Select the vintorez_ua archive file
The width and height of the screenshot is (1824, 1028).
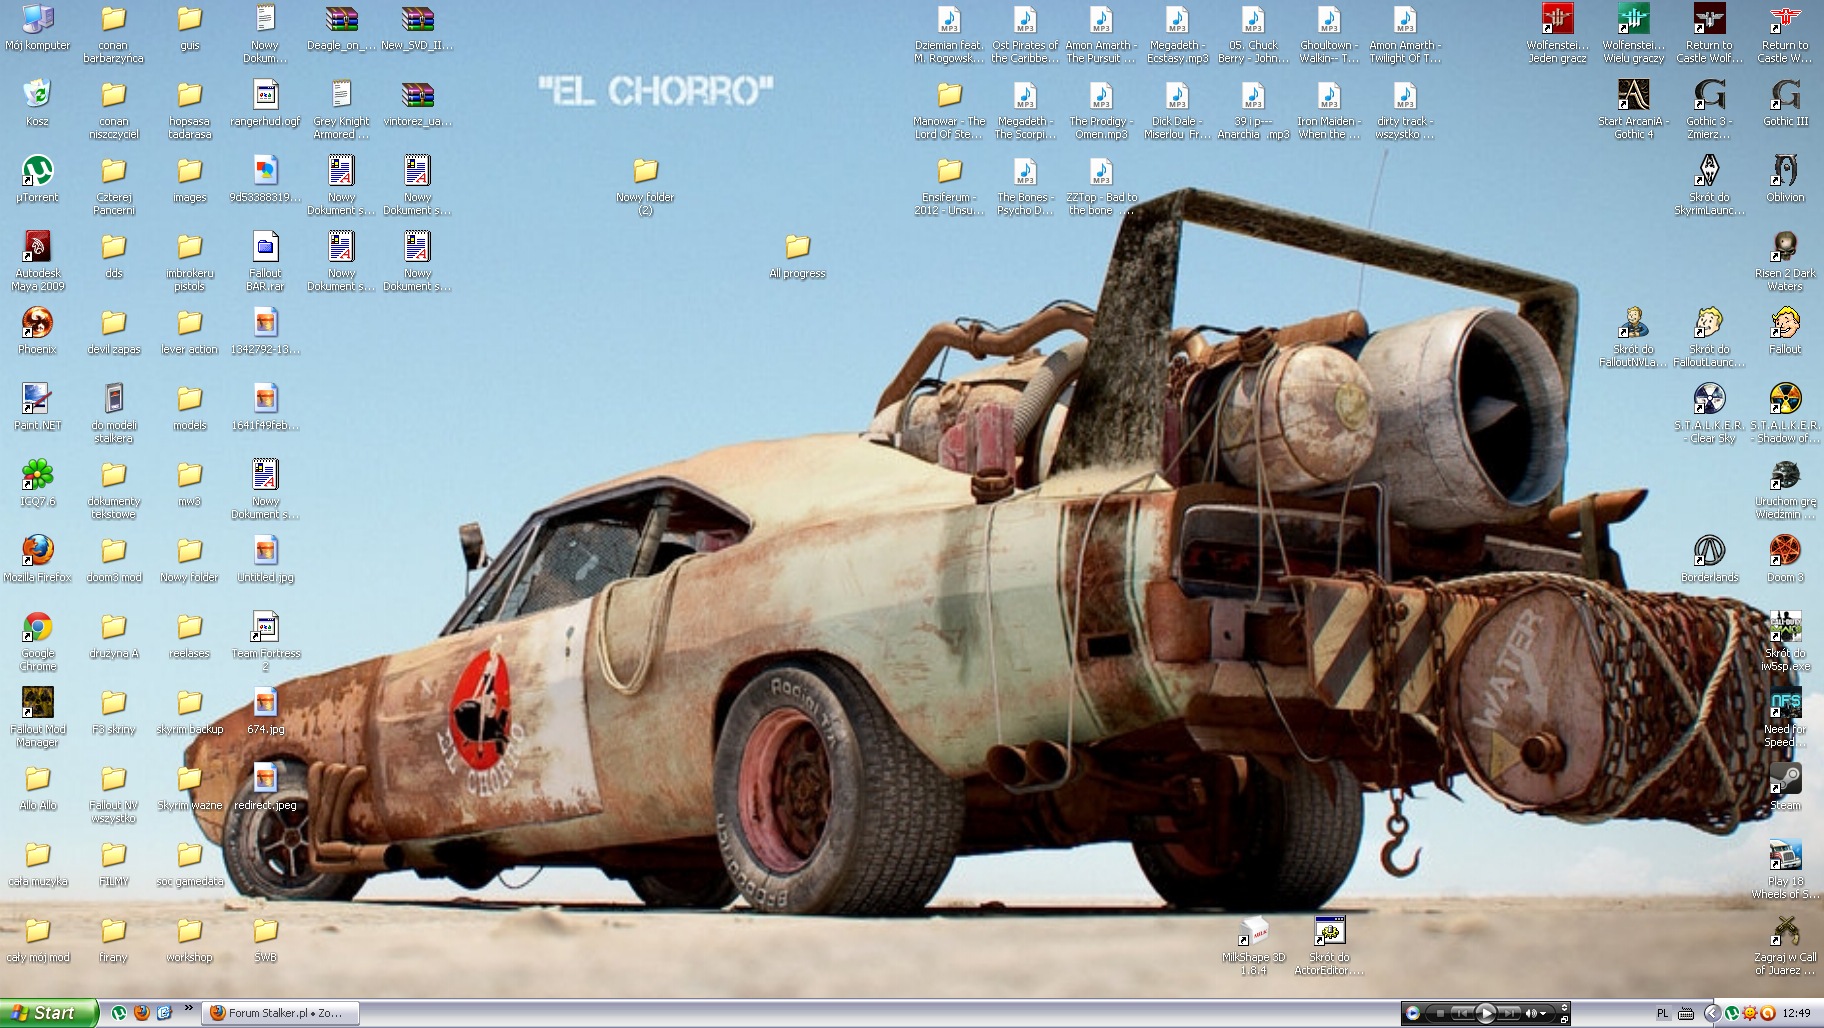(x=417, y=103)
